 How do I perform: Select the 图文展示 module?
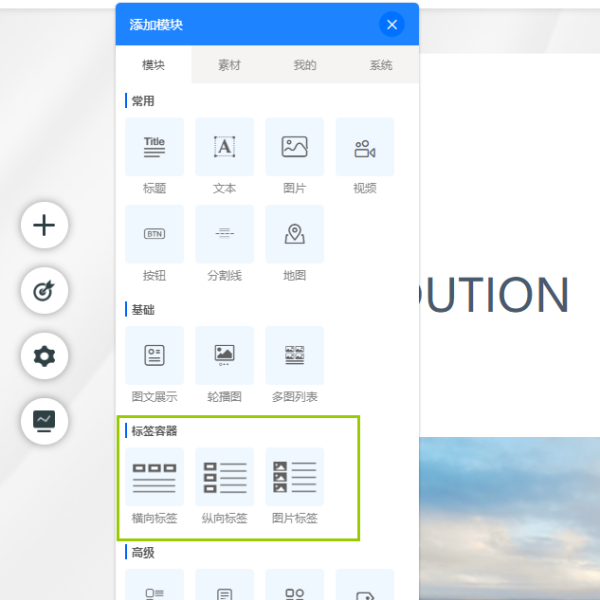pyautogui.click(x=154, y=355)
